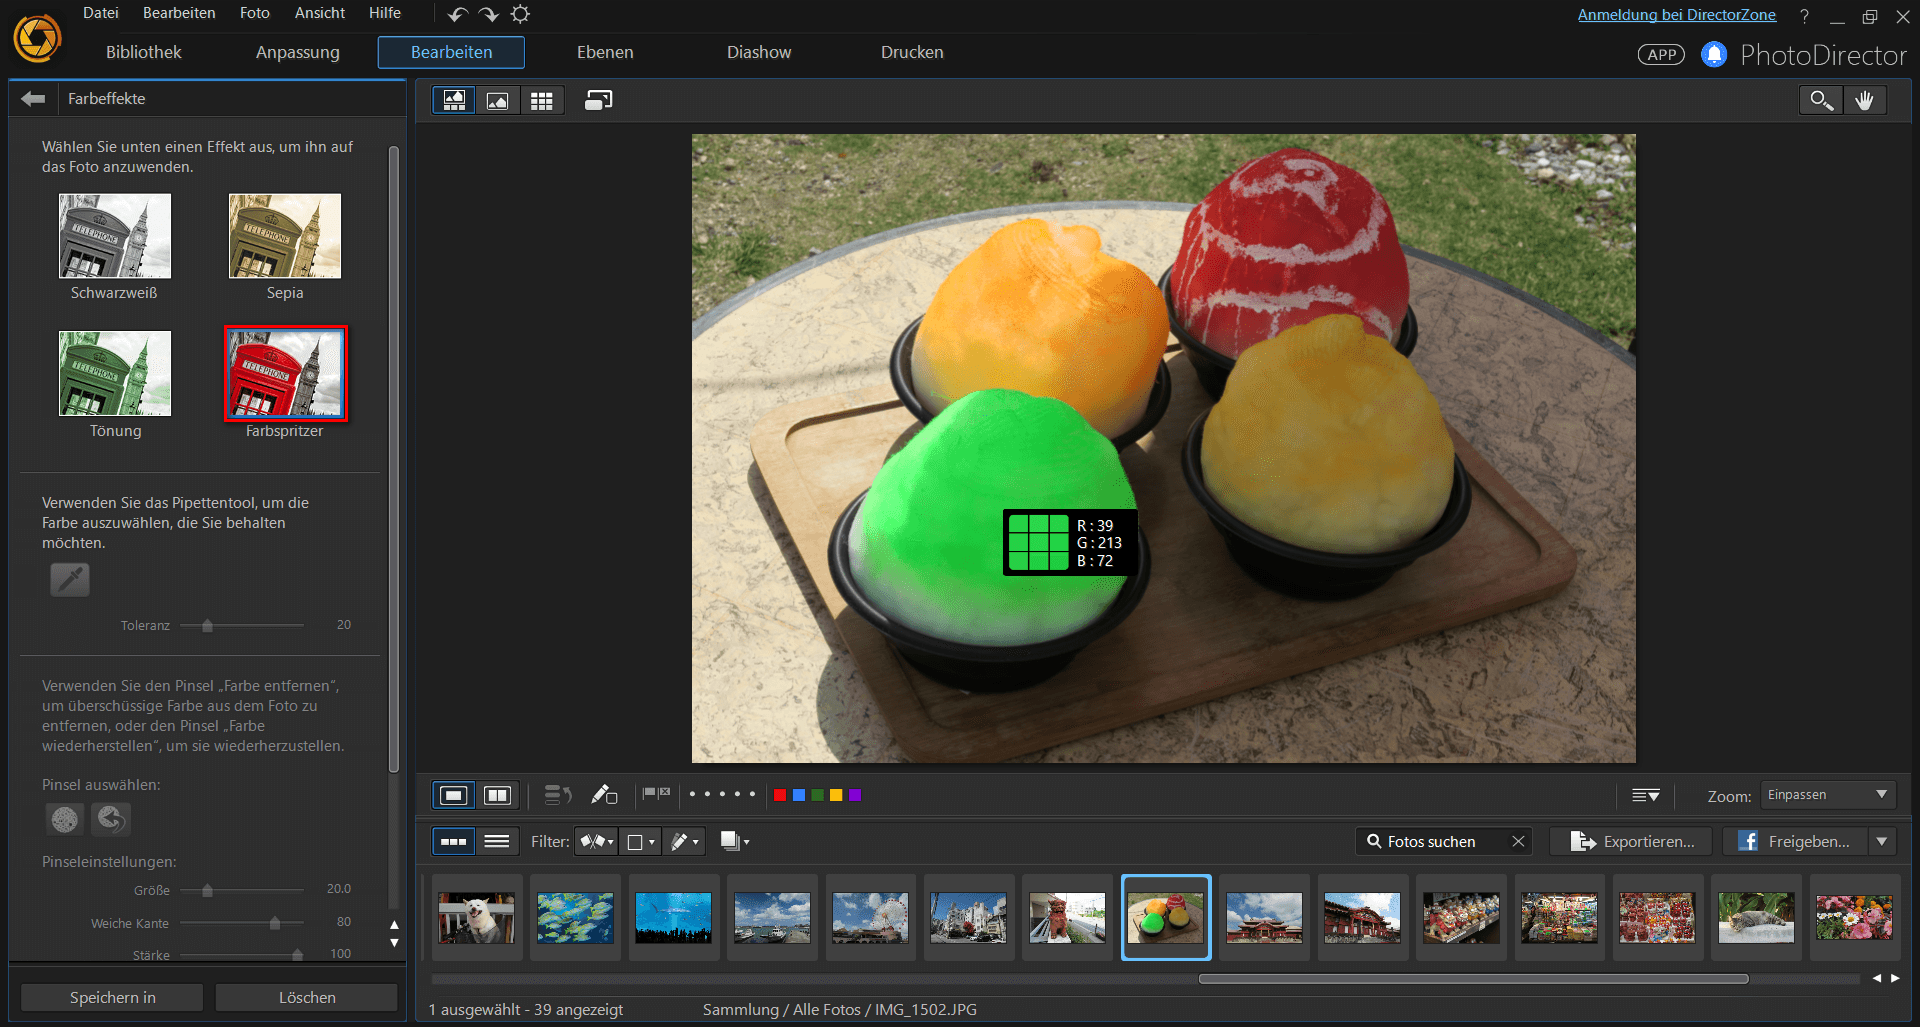Apply the purple color label
1920x1027 pixels.
(x=855, y=795)
